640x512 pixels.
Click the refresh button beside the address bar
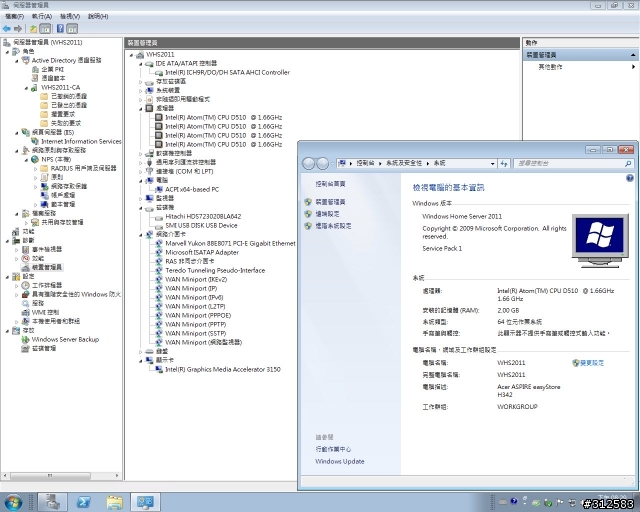(504, 163)
